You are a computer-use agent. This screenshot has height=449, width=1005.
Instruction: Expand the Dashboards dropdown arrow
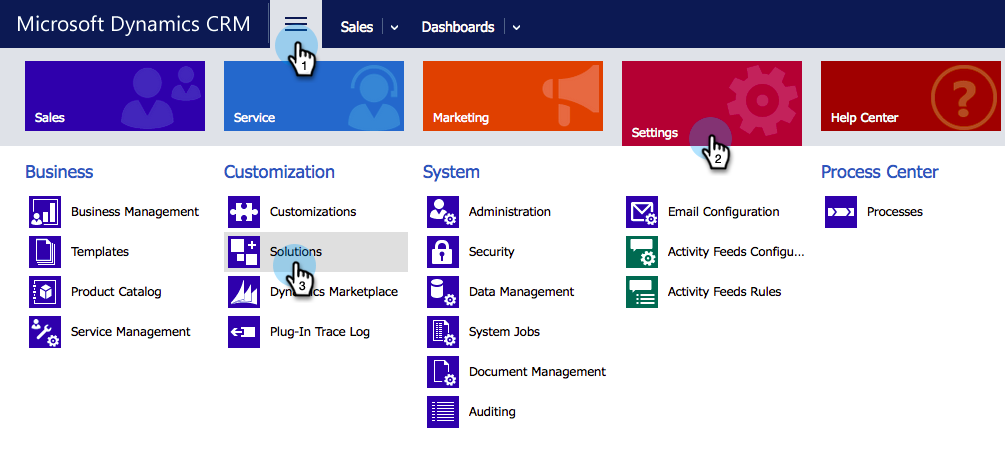(517, 28)
